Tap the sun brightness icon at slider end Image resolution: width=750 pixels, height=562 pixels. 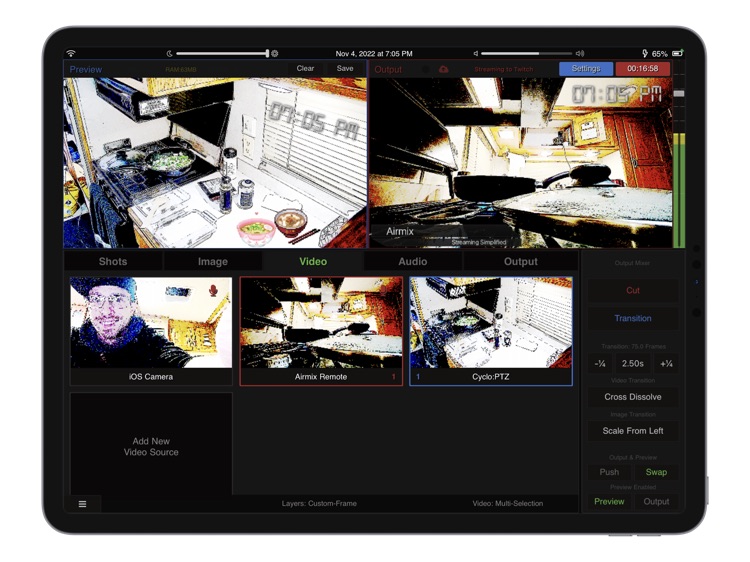click(x=275, y=54)
